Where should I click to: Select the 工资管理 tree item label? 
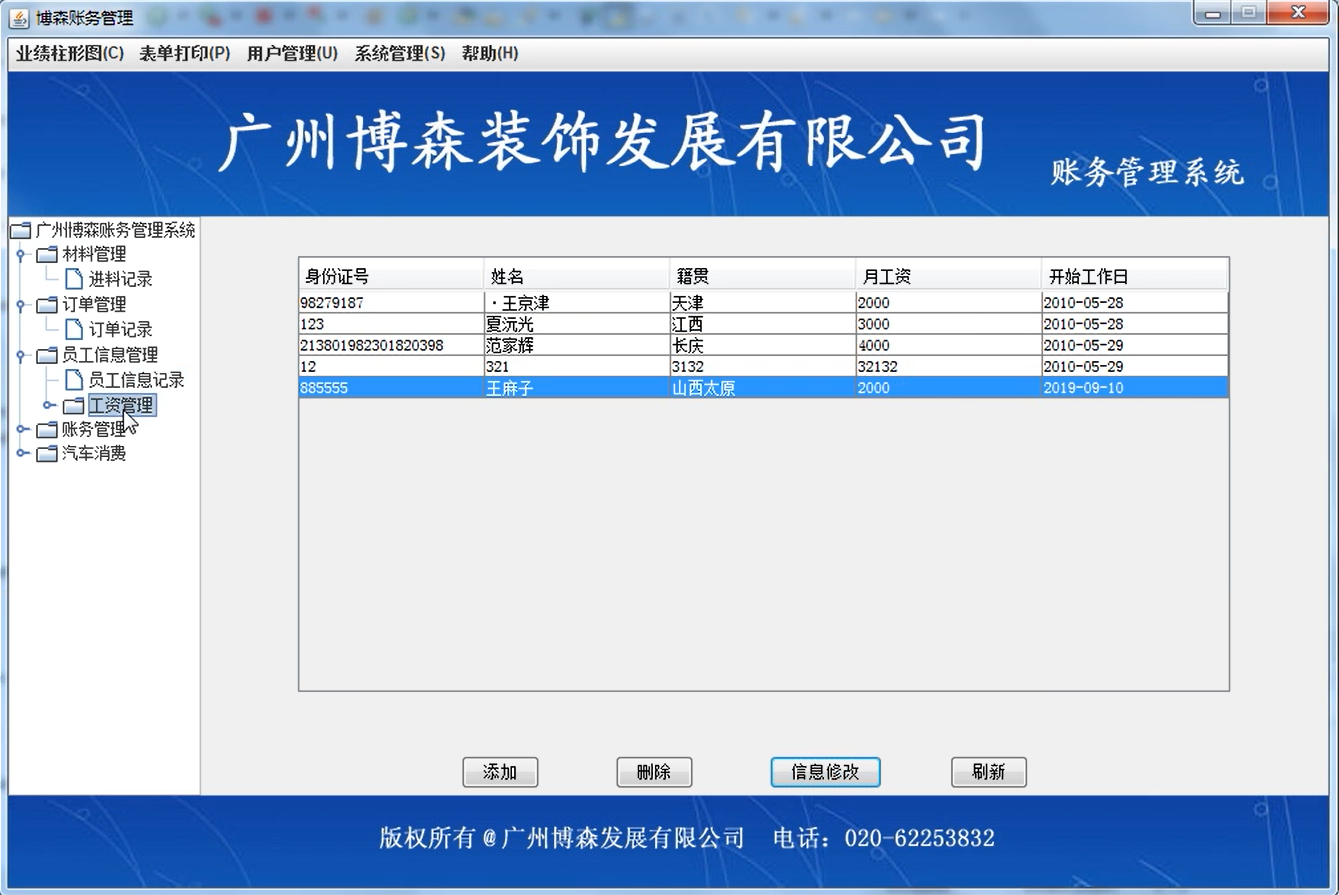(x=121, y=405)
